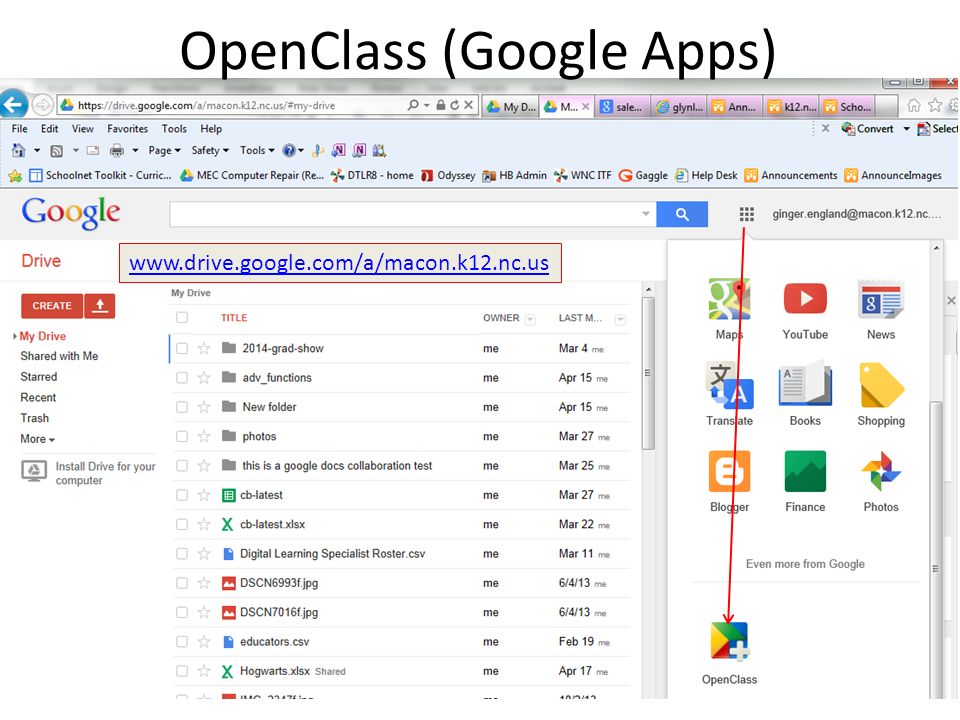The width and height of the screenshot is (960, 720).
Task: Click the blue search magnifier button
Action: coord(682,214)
